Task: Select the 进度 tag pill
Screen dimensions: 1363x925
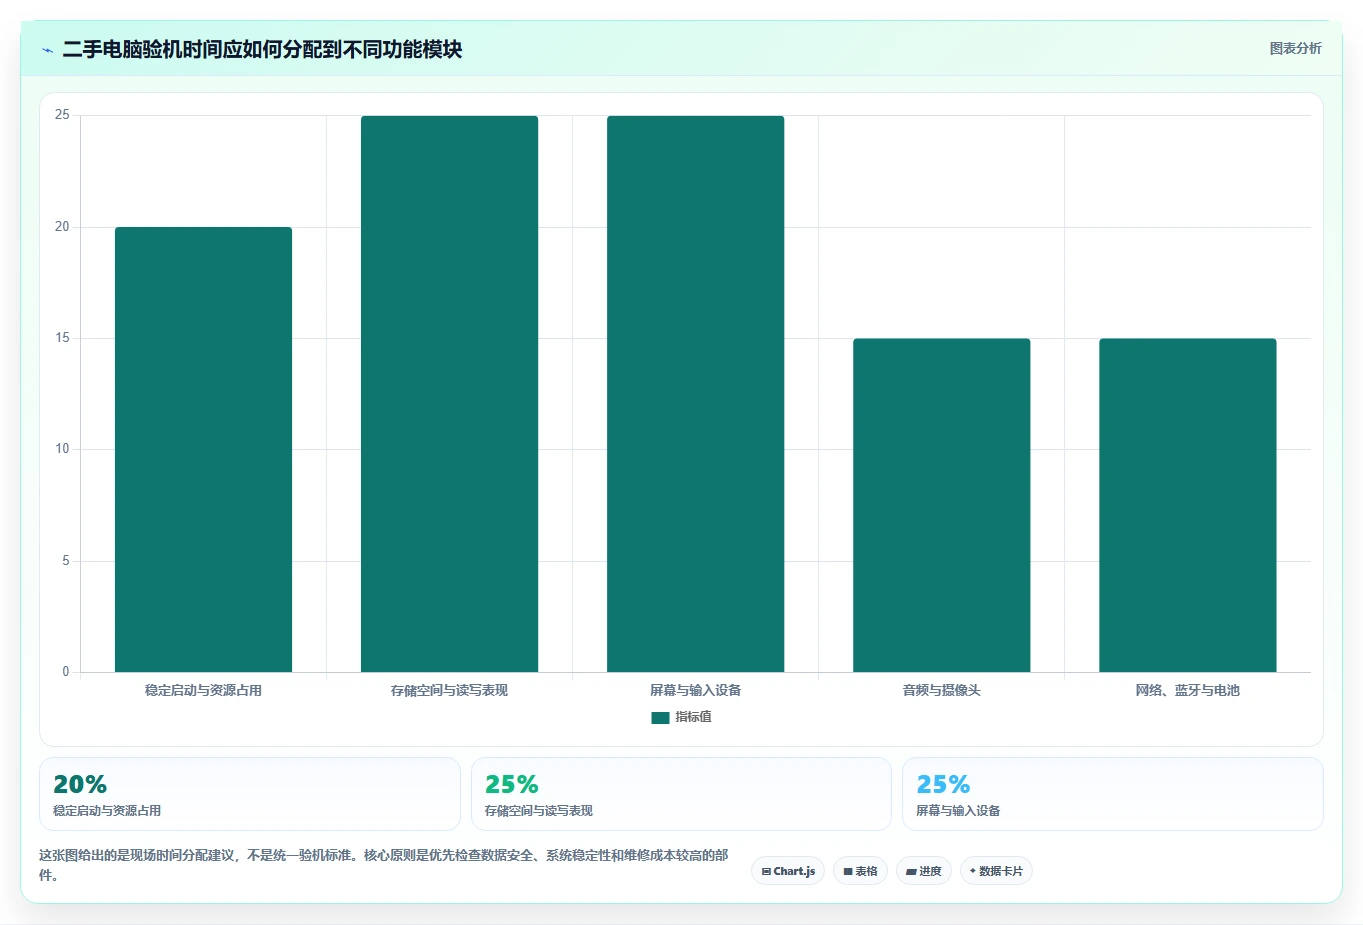Action: tap(924, 871)
